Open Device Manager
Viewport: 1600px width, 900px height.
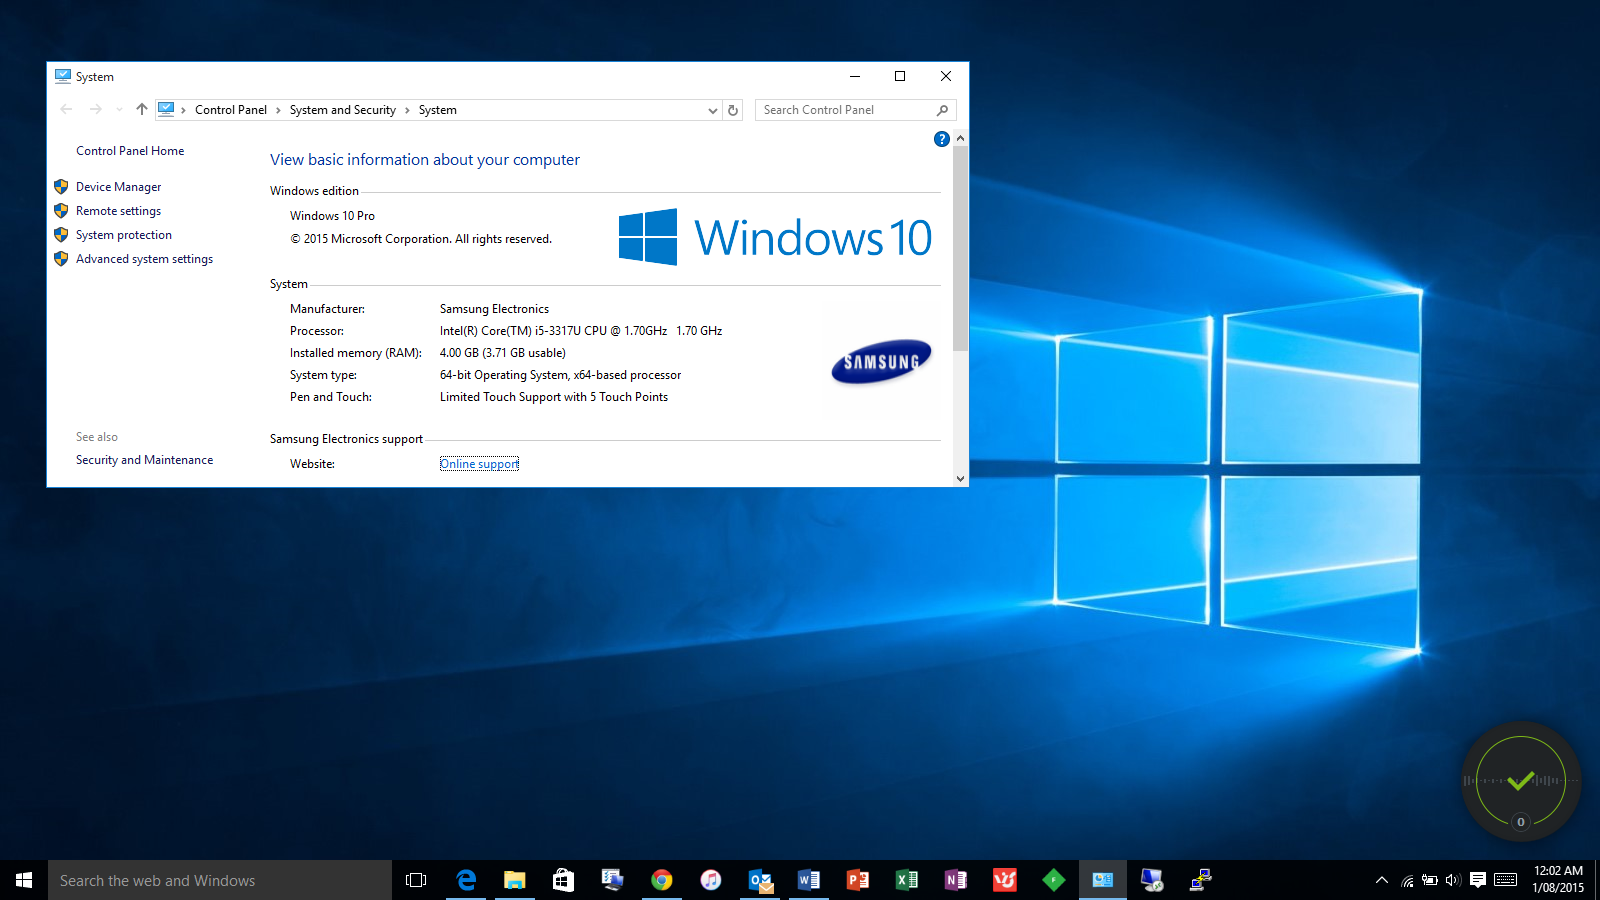point(118,187)
